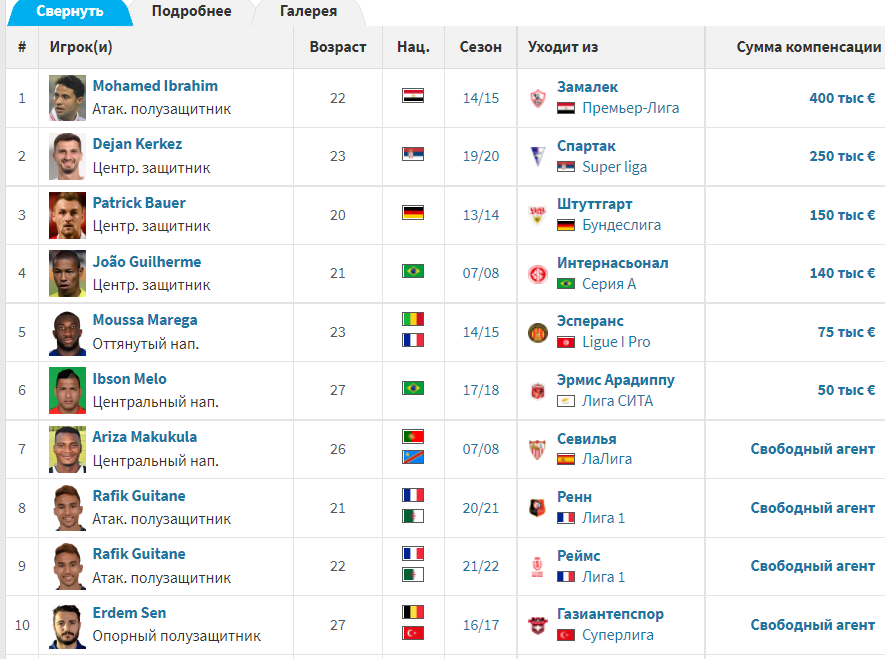Image resolution: width=885 pixels, height=659 pixels.
Task: Click the Zamalek club crest icon
Action: [x=537, y=98]
